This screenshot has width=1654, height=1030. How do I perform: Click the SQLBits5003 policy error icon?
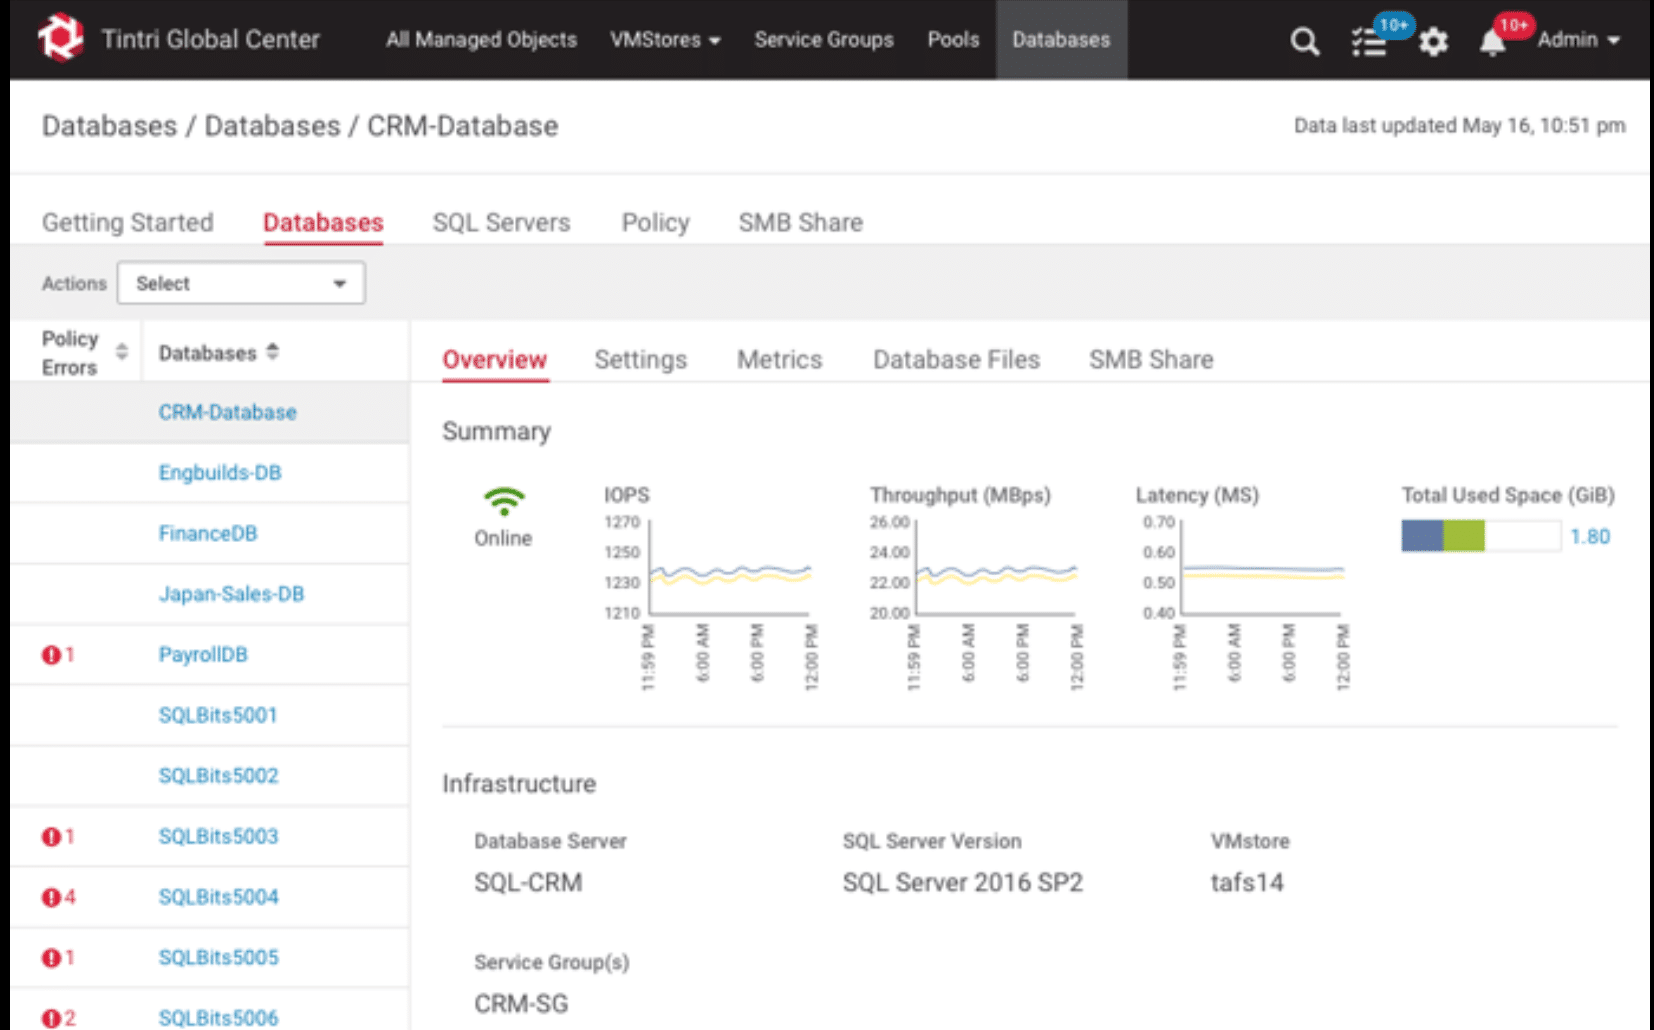click(x=51, y=836)
